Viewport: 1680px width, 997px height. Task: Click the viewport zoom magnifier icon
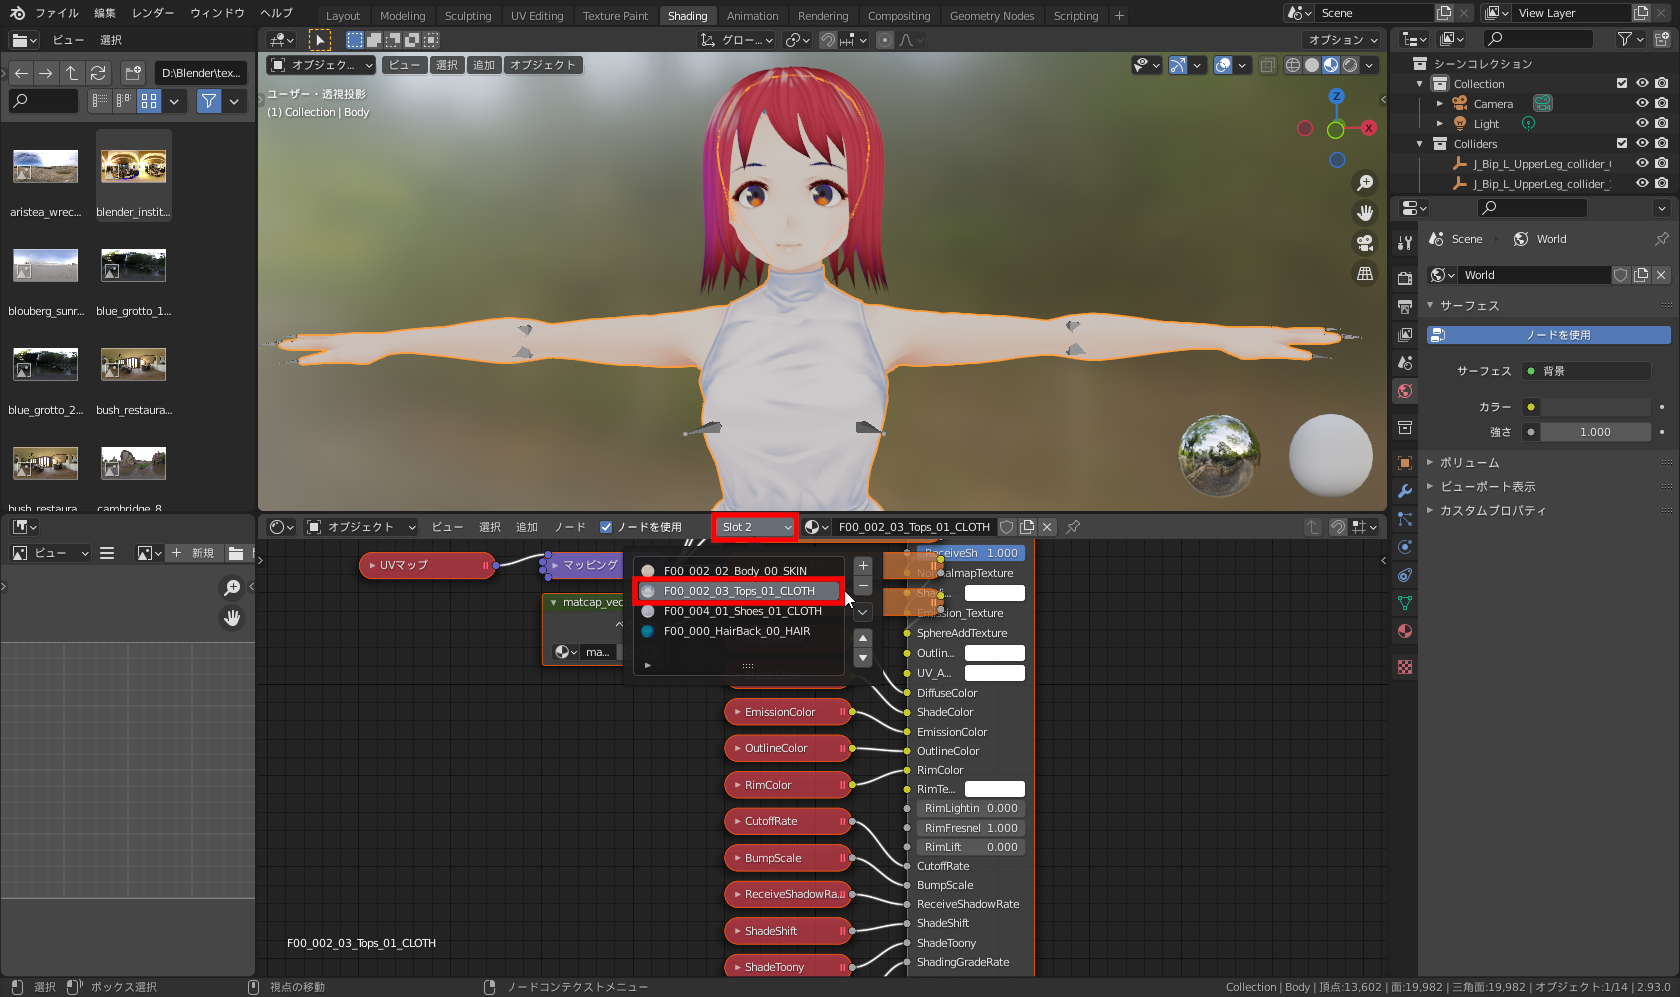1365,182
